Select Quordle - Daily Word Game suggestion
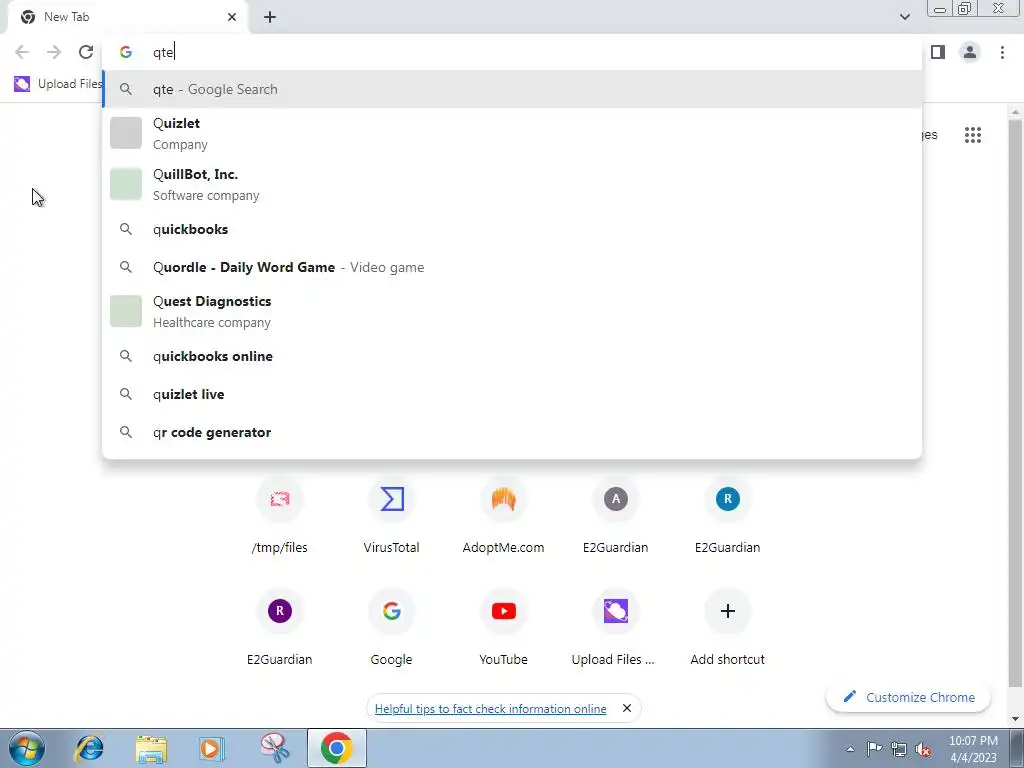The image size is (1024, 768). pyautogui.click(x=512, y=267)
